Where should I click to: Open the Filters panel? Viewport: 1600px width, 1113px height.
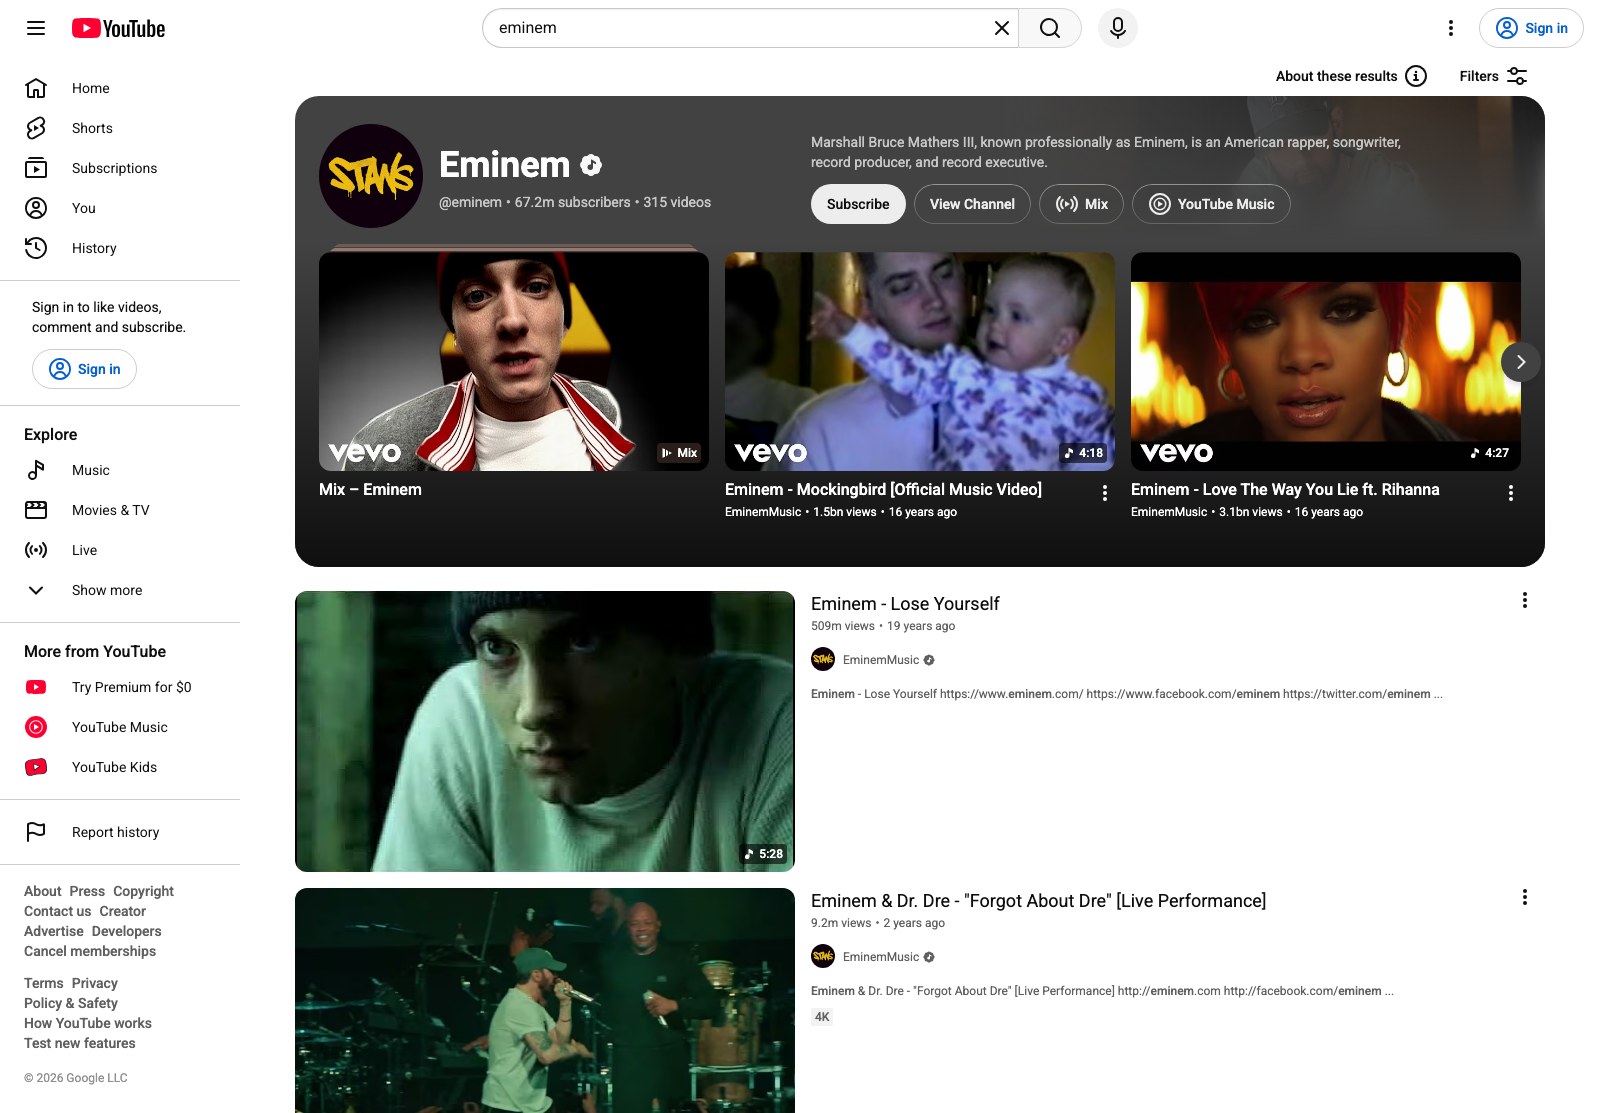[x=1493, y=76]
